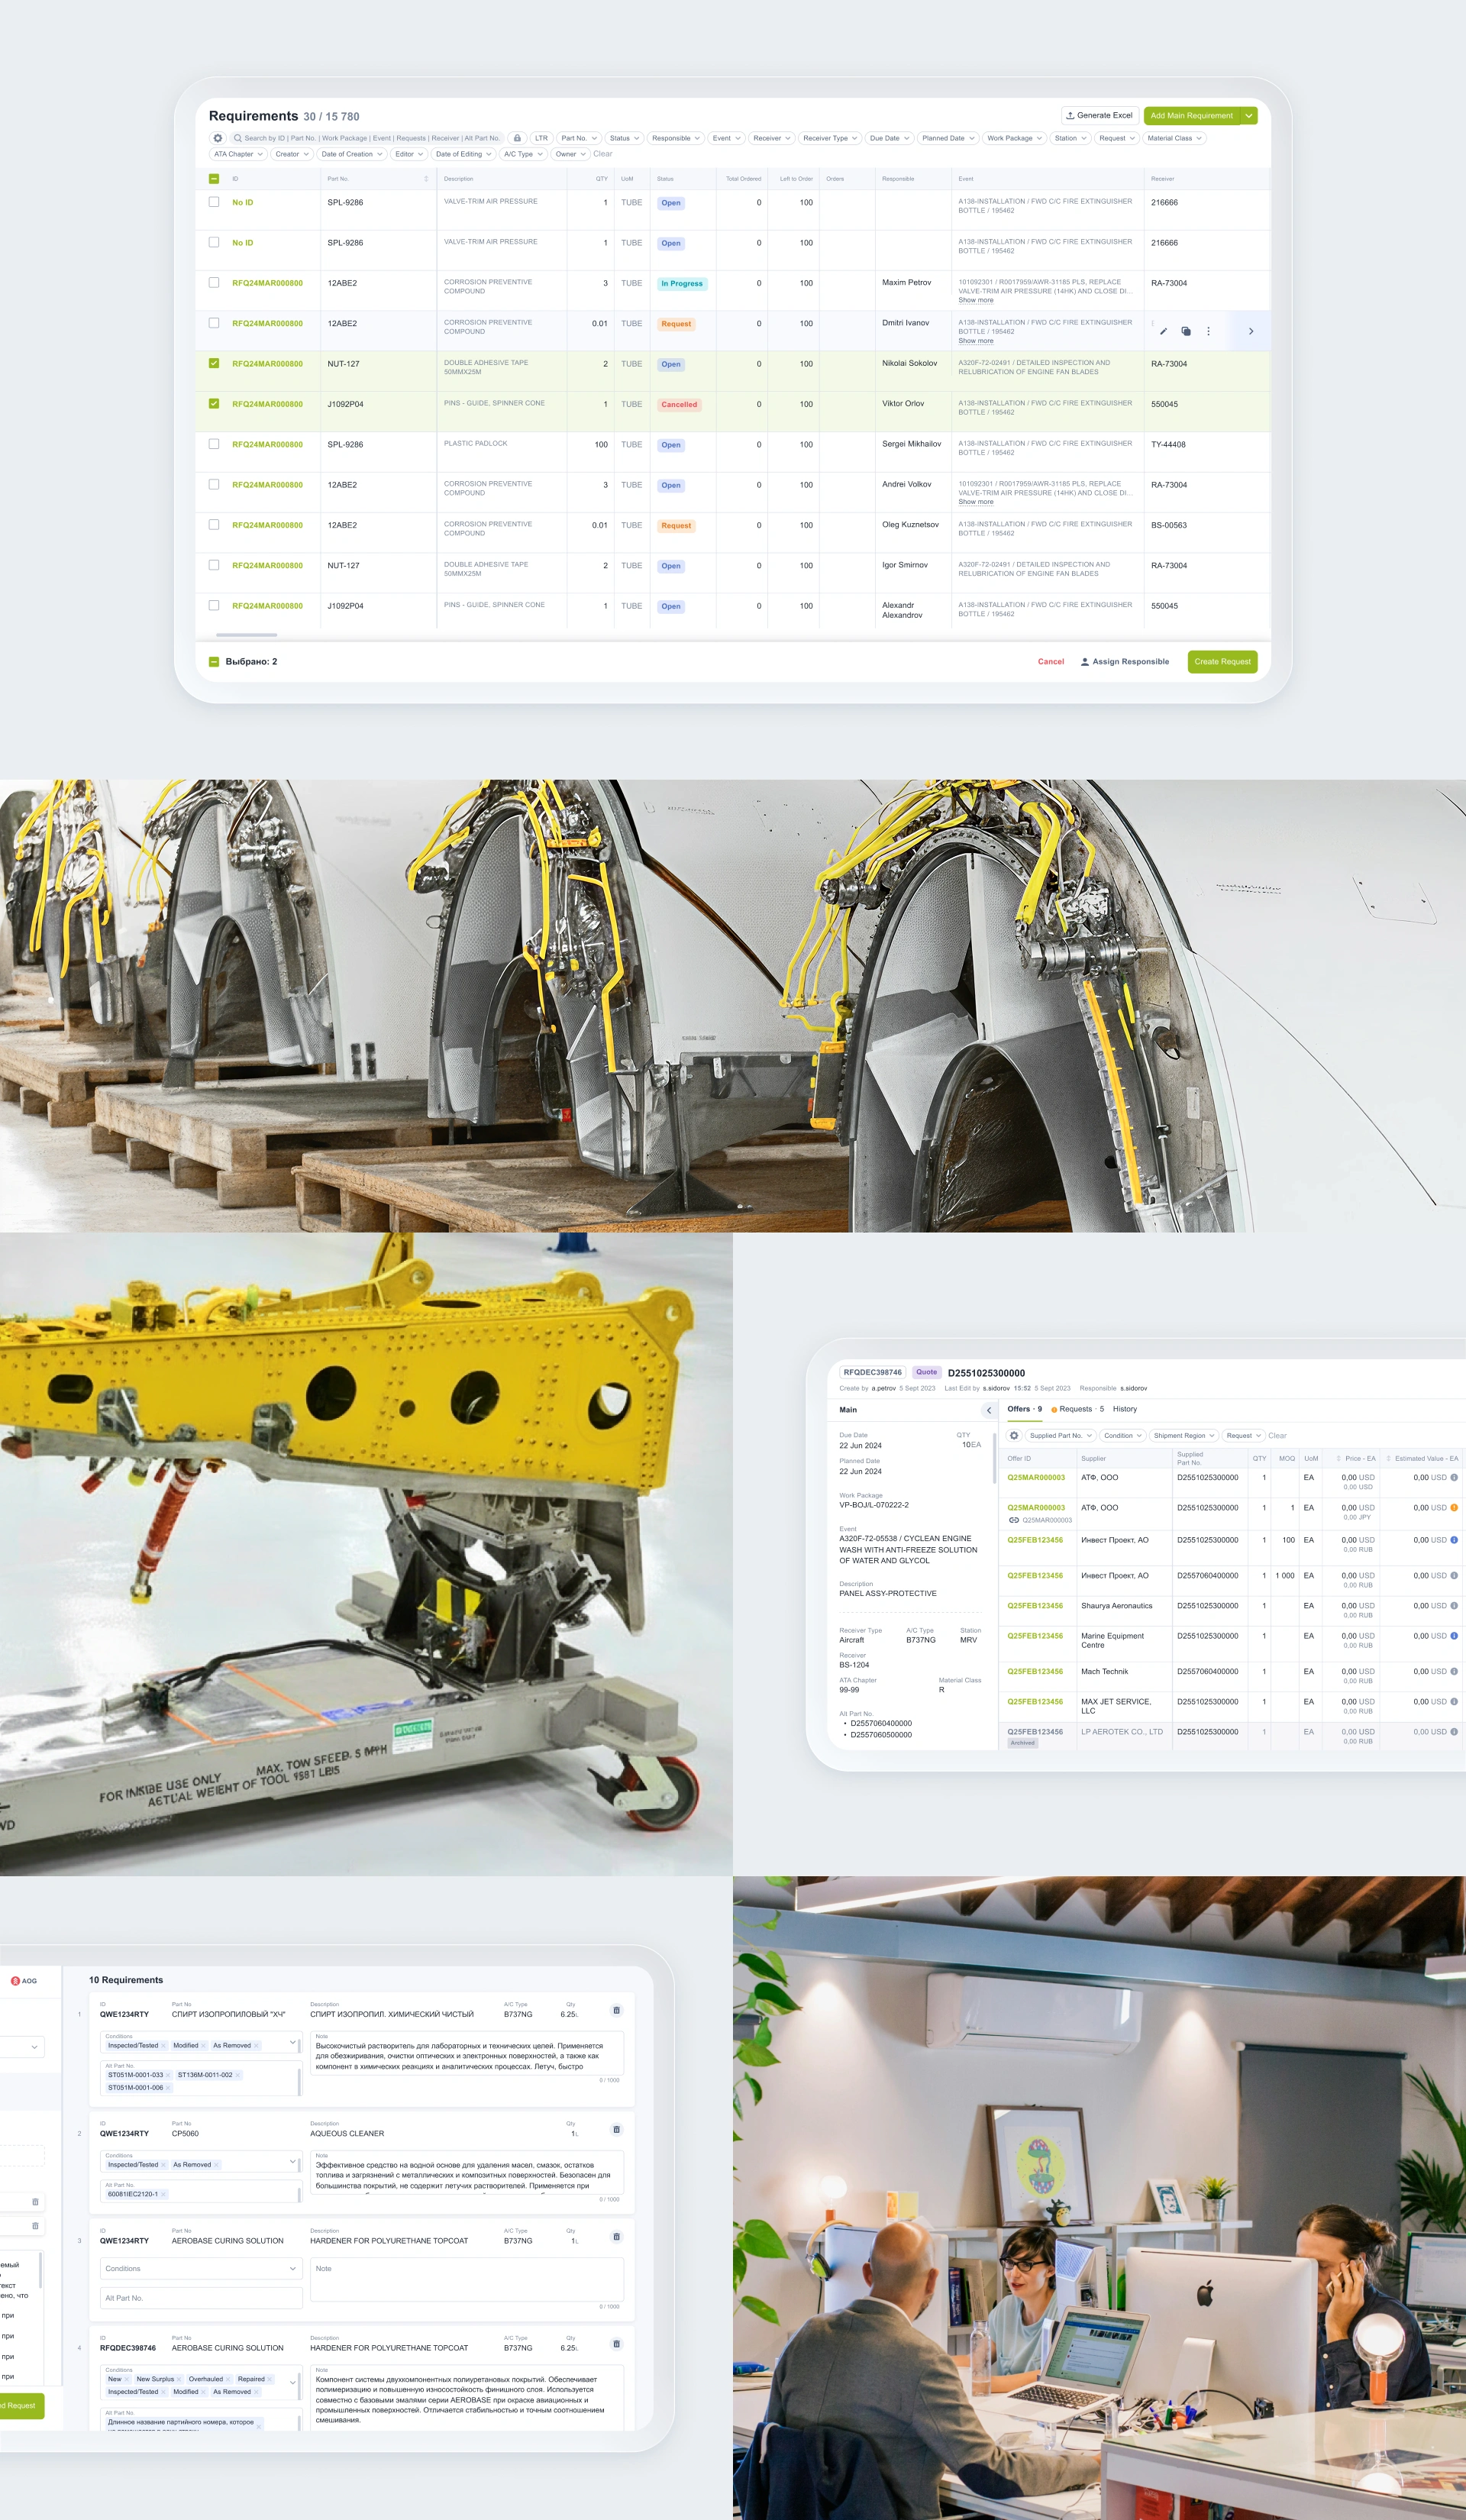Expand the Status filter dropdown
The width and height of the screenshot is (1466, 2520).
(624, 138)
